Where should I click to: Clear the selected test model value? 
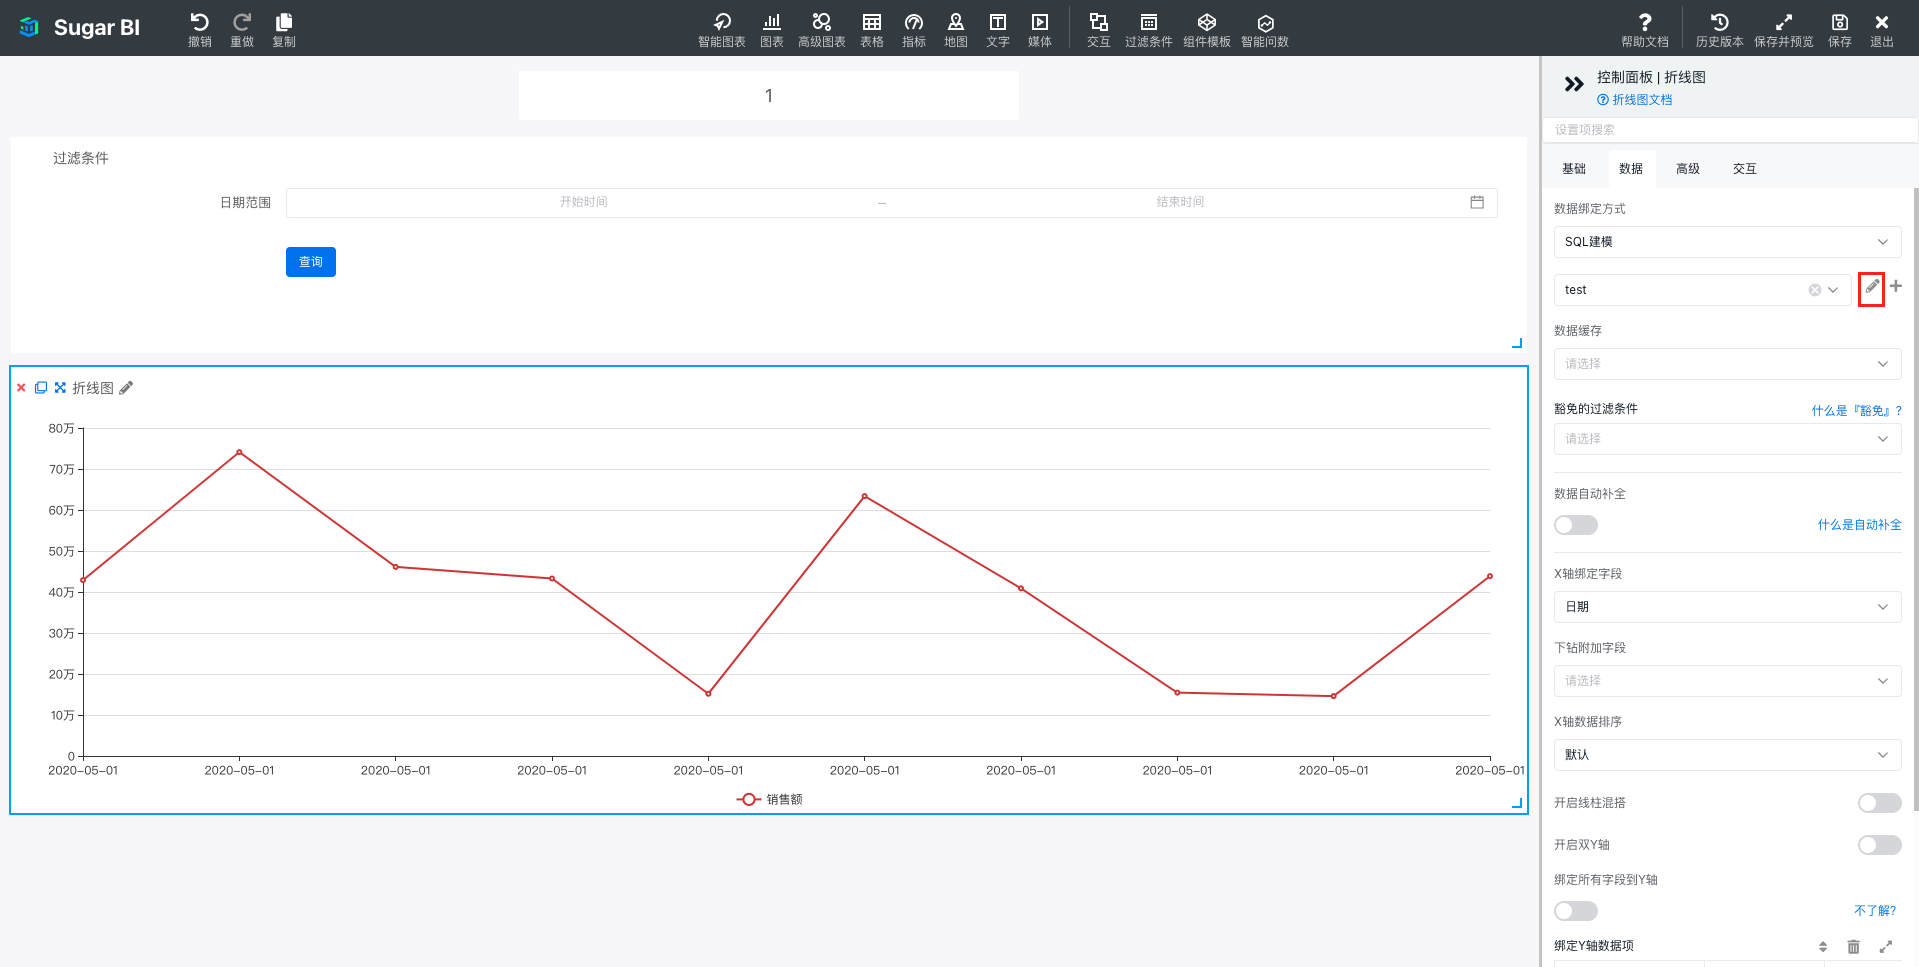coord(1814,290)
